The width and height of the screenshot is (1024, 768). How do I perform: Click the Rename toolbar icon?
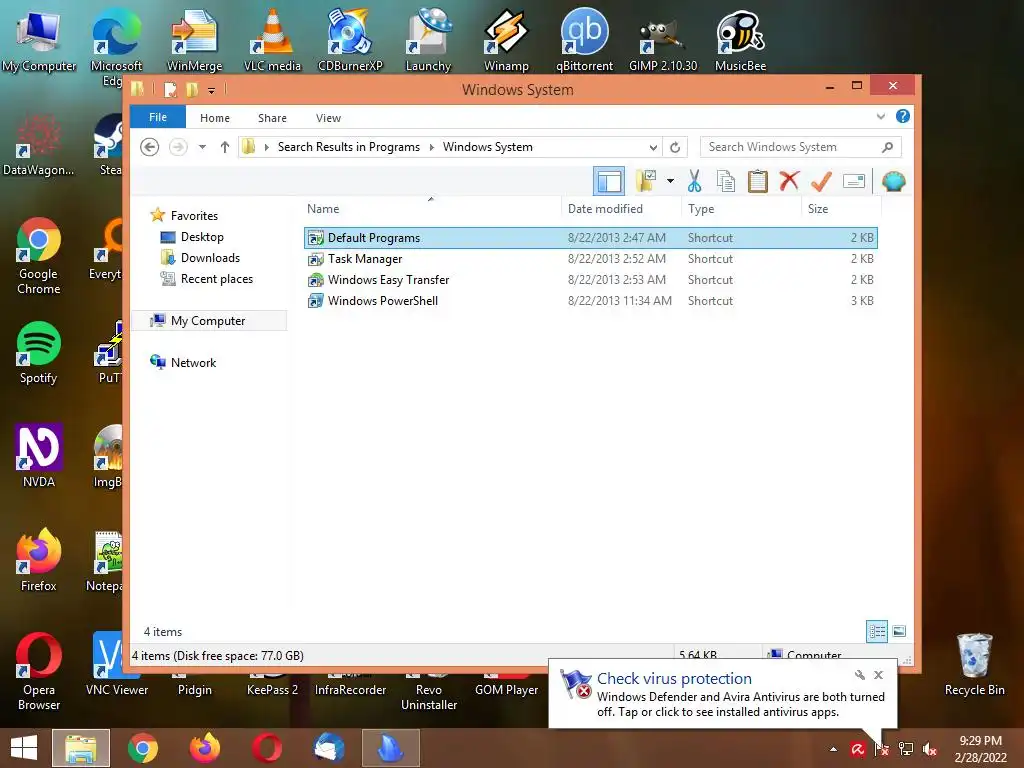(x=854, y=181)
